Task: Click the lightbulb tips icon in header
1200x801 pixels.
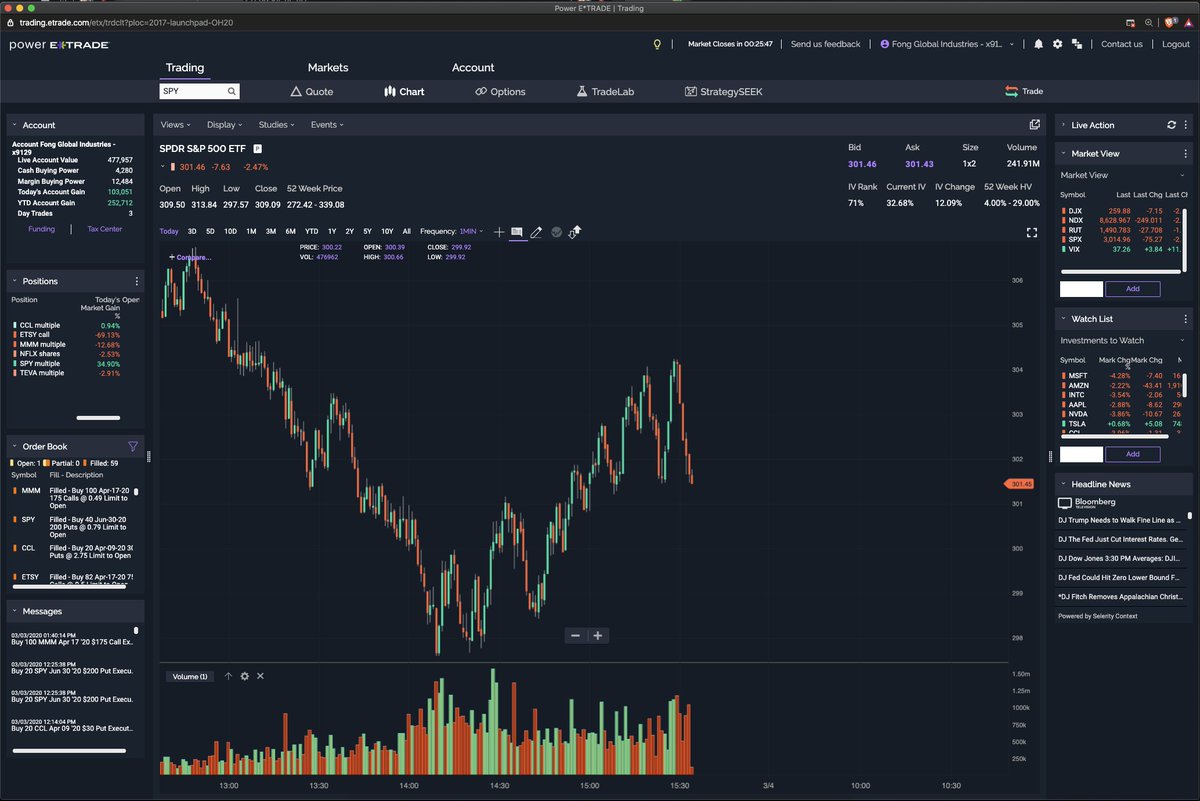Action: coord(657,44)
